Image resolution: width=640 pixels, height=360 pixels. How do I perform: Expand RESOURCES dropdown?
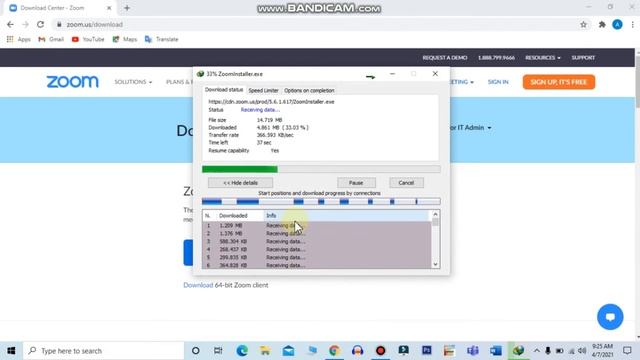click(542, 58)
